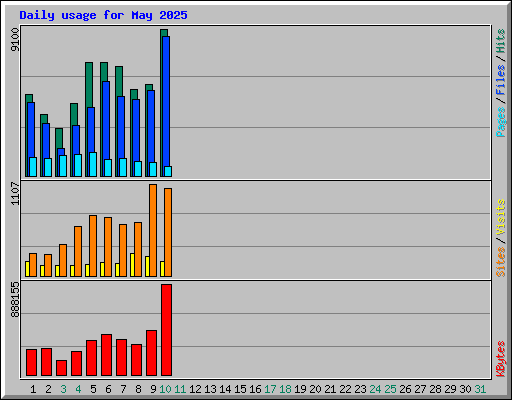Screen dimensions: 512x400
Task: Click the red KBytes bar for day 10
Action: click(x=166, y=330)
